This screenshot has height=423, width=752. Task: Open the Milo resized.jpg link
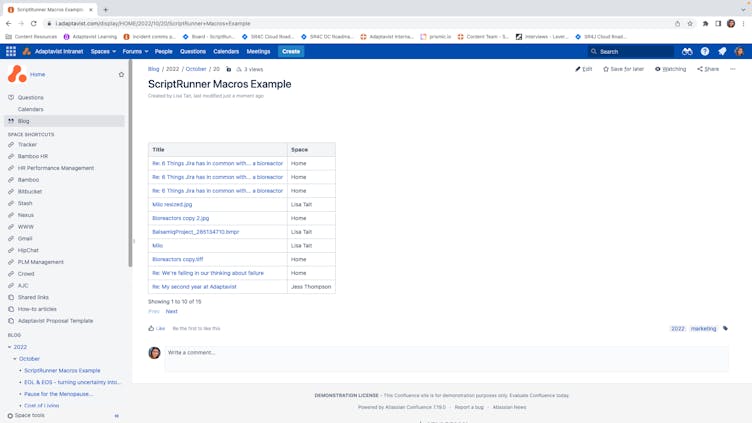pos(172,204)
